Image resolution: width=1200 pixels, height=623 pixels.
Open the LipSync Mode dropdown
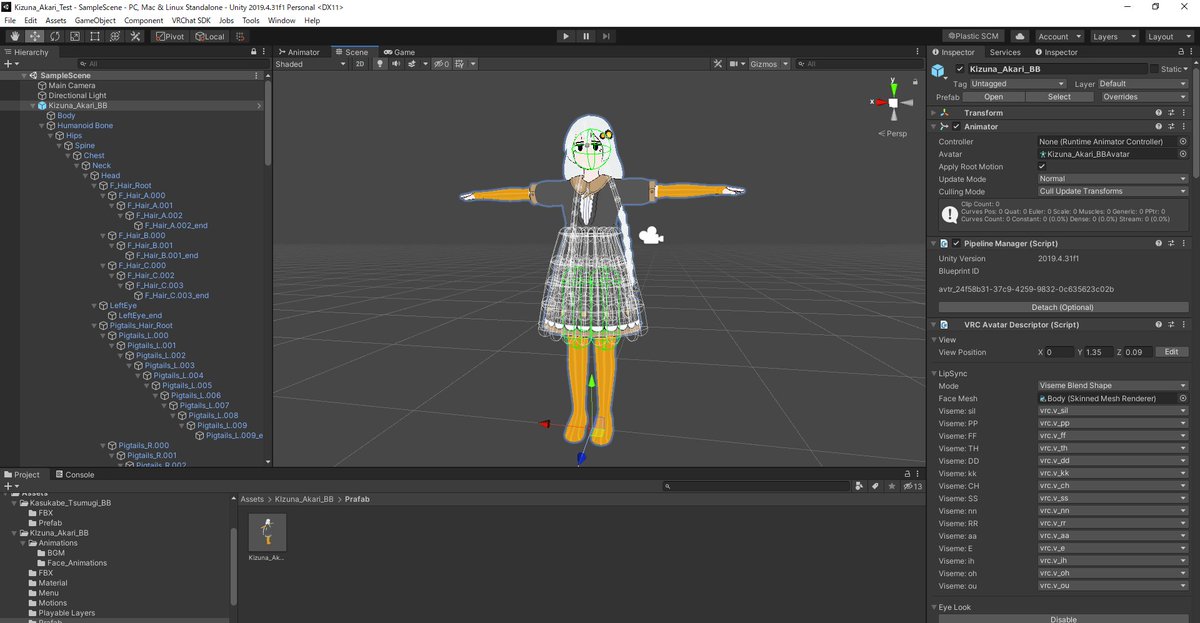[1113, 385]
